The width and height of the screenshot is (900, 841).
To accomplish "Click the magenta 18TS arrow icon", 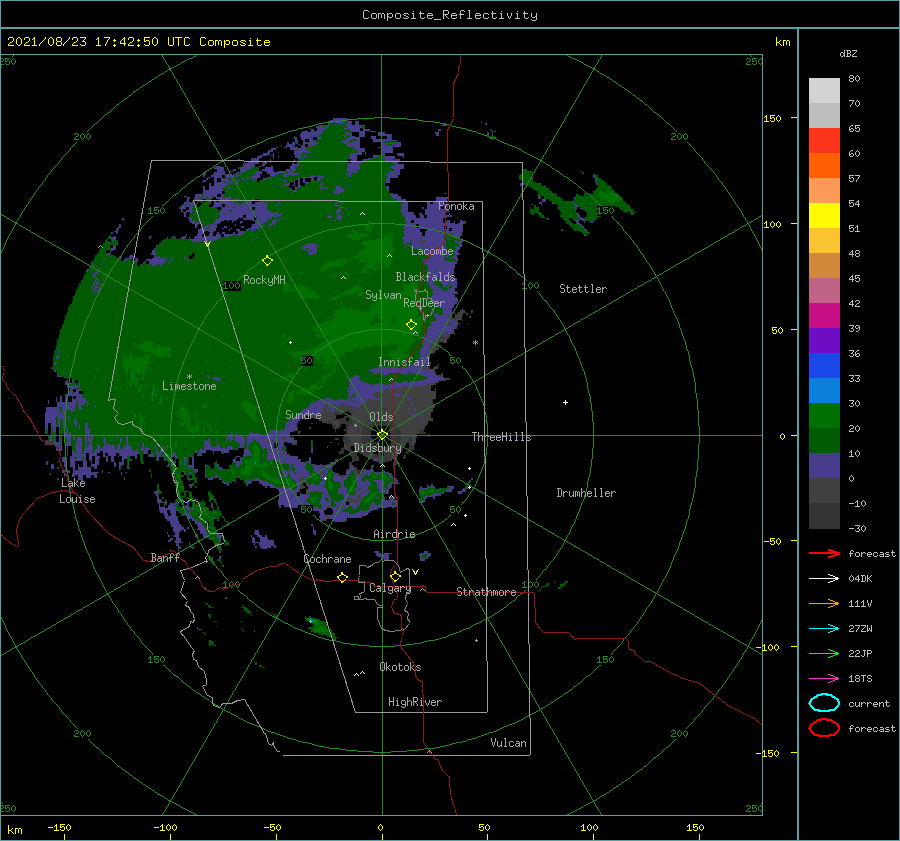I will click(x=824, y=679).
